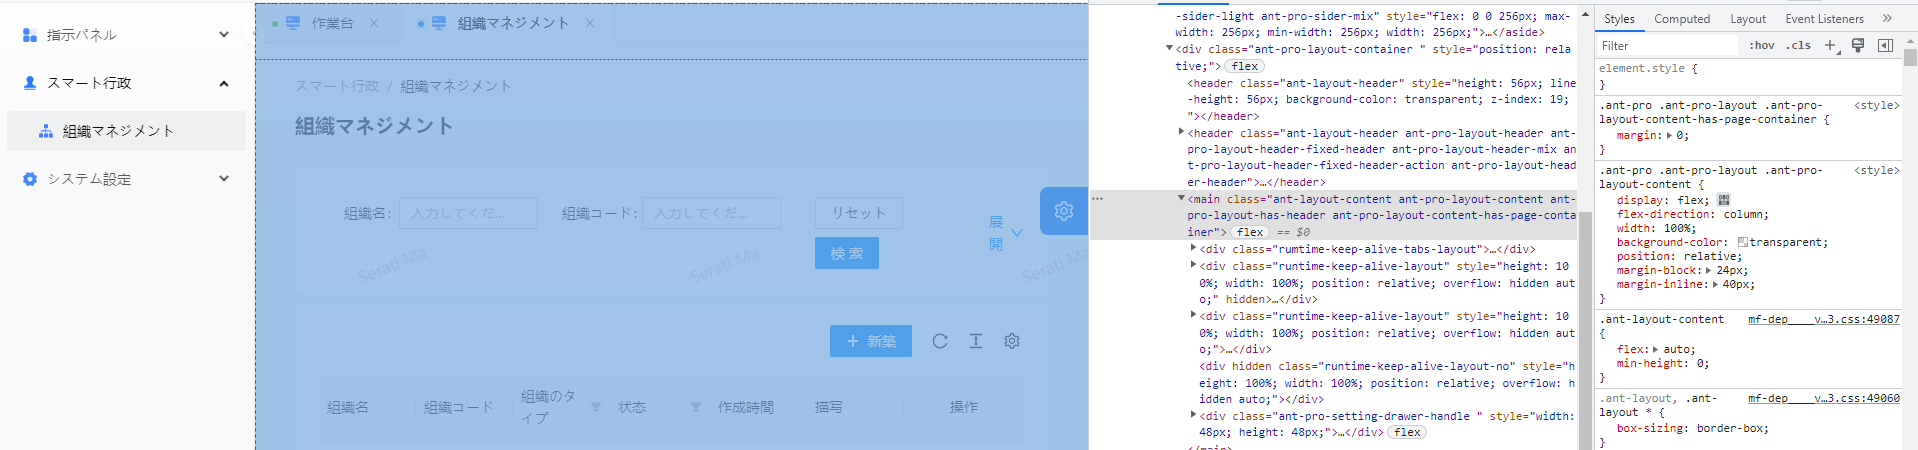Click the 組織名 input field
The width and height of the screenshot is (1918, 450).
(x=468, y=213)
